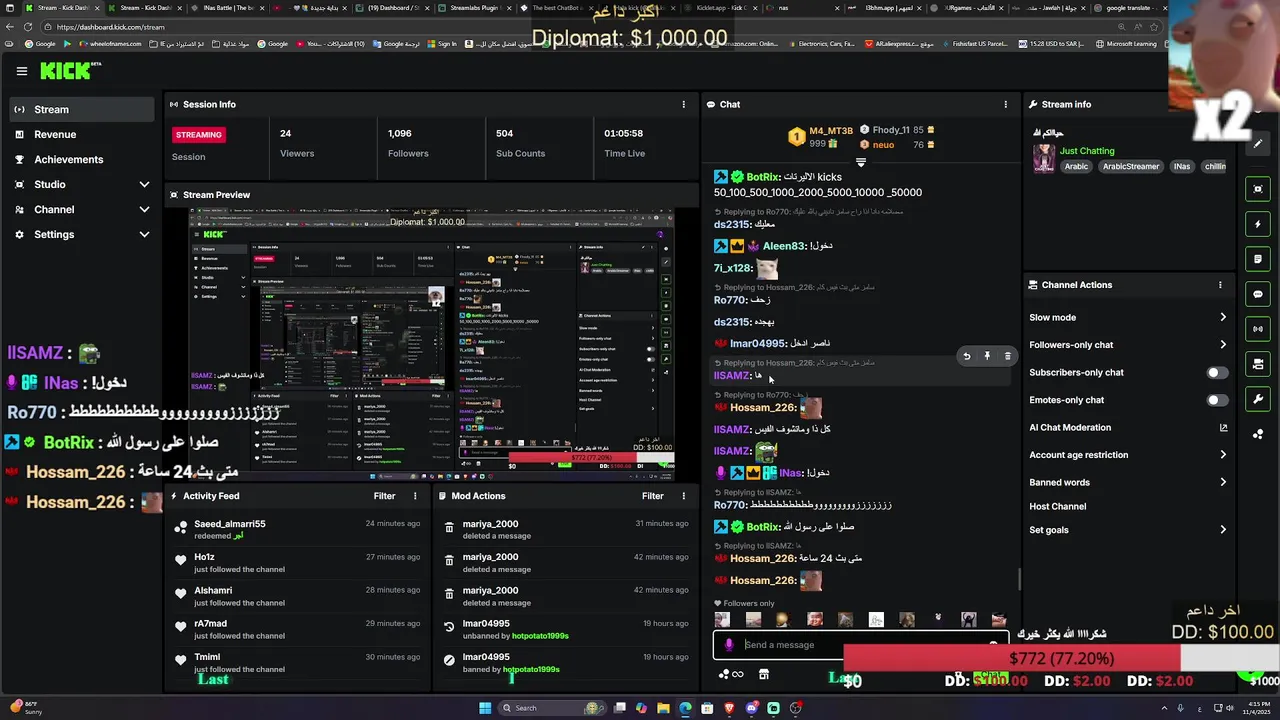This screenshot has height=720, width=1280.
Task: Click the ArabicStreamer tag
Action: click(1131, 167)
